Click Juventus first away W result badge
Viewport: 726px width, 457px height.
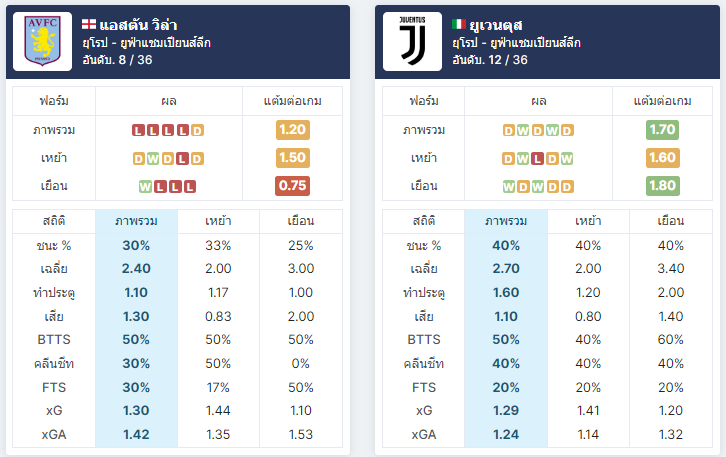(x=508, y=187)
